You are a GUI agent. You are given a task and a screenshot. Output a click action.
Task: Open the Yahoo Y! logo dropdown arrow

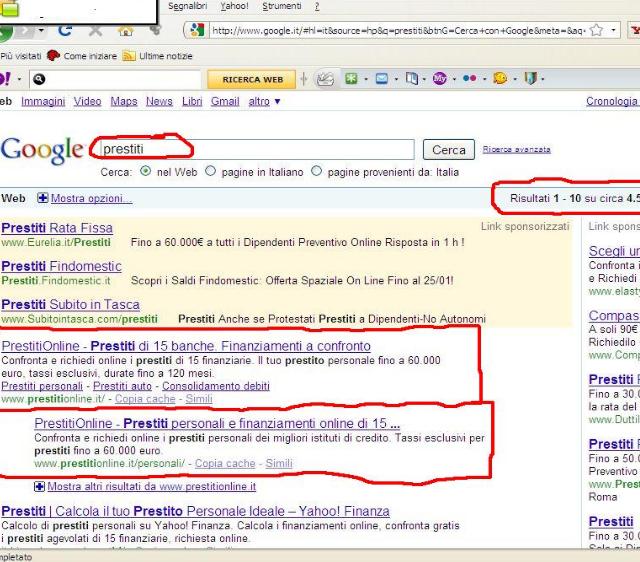[x=19, y=79]
